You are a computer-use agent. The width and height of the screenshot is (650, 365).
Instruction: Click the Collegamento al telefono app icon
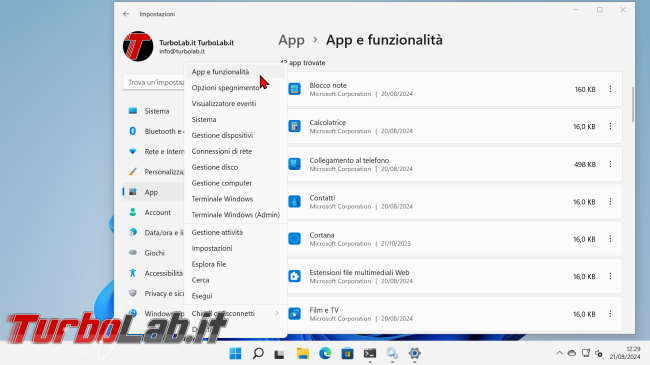(295, 164)
